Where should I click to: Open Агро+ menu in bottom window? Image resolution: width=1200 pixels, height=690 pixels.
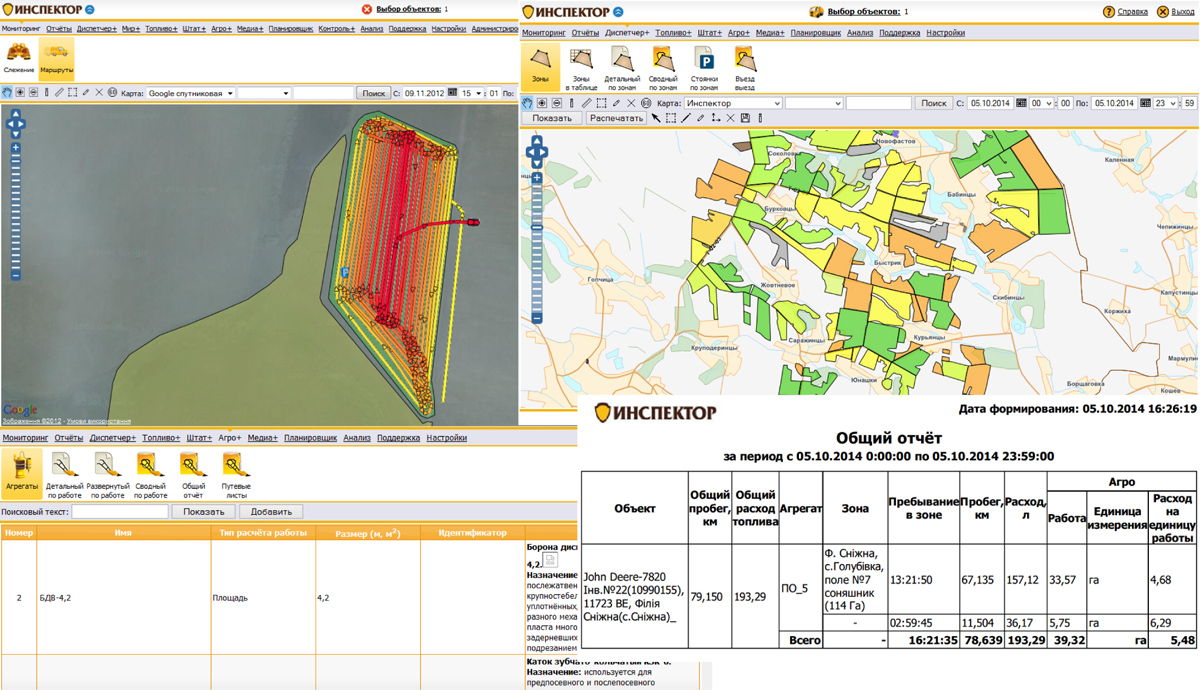pyautogui.click(x=230, y=438)
